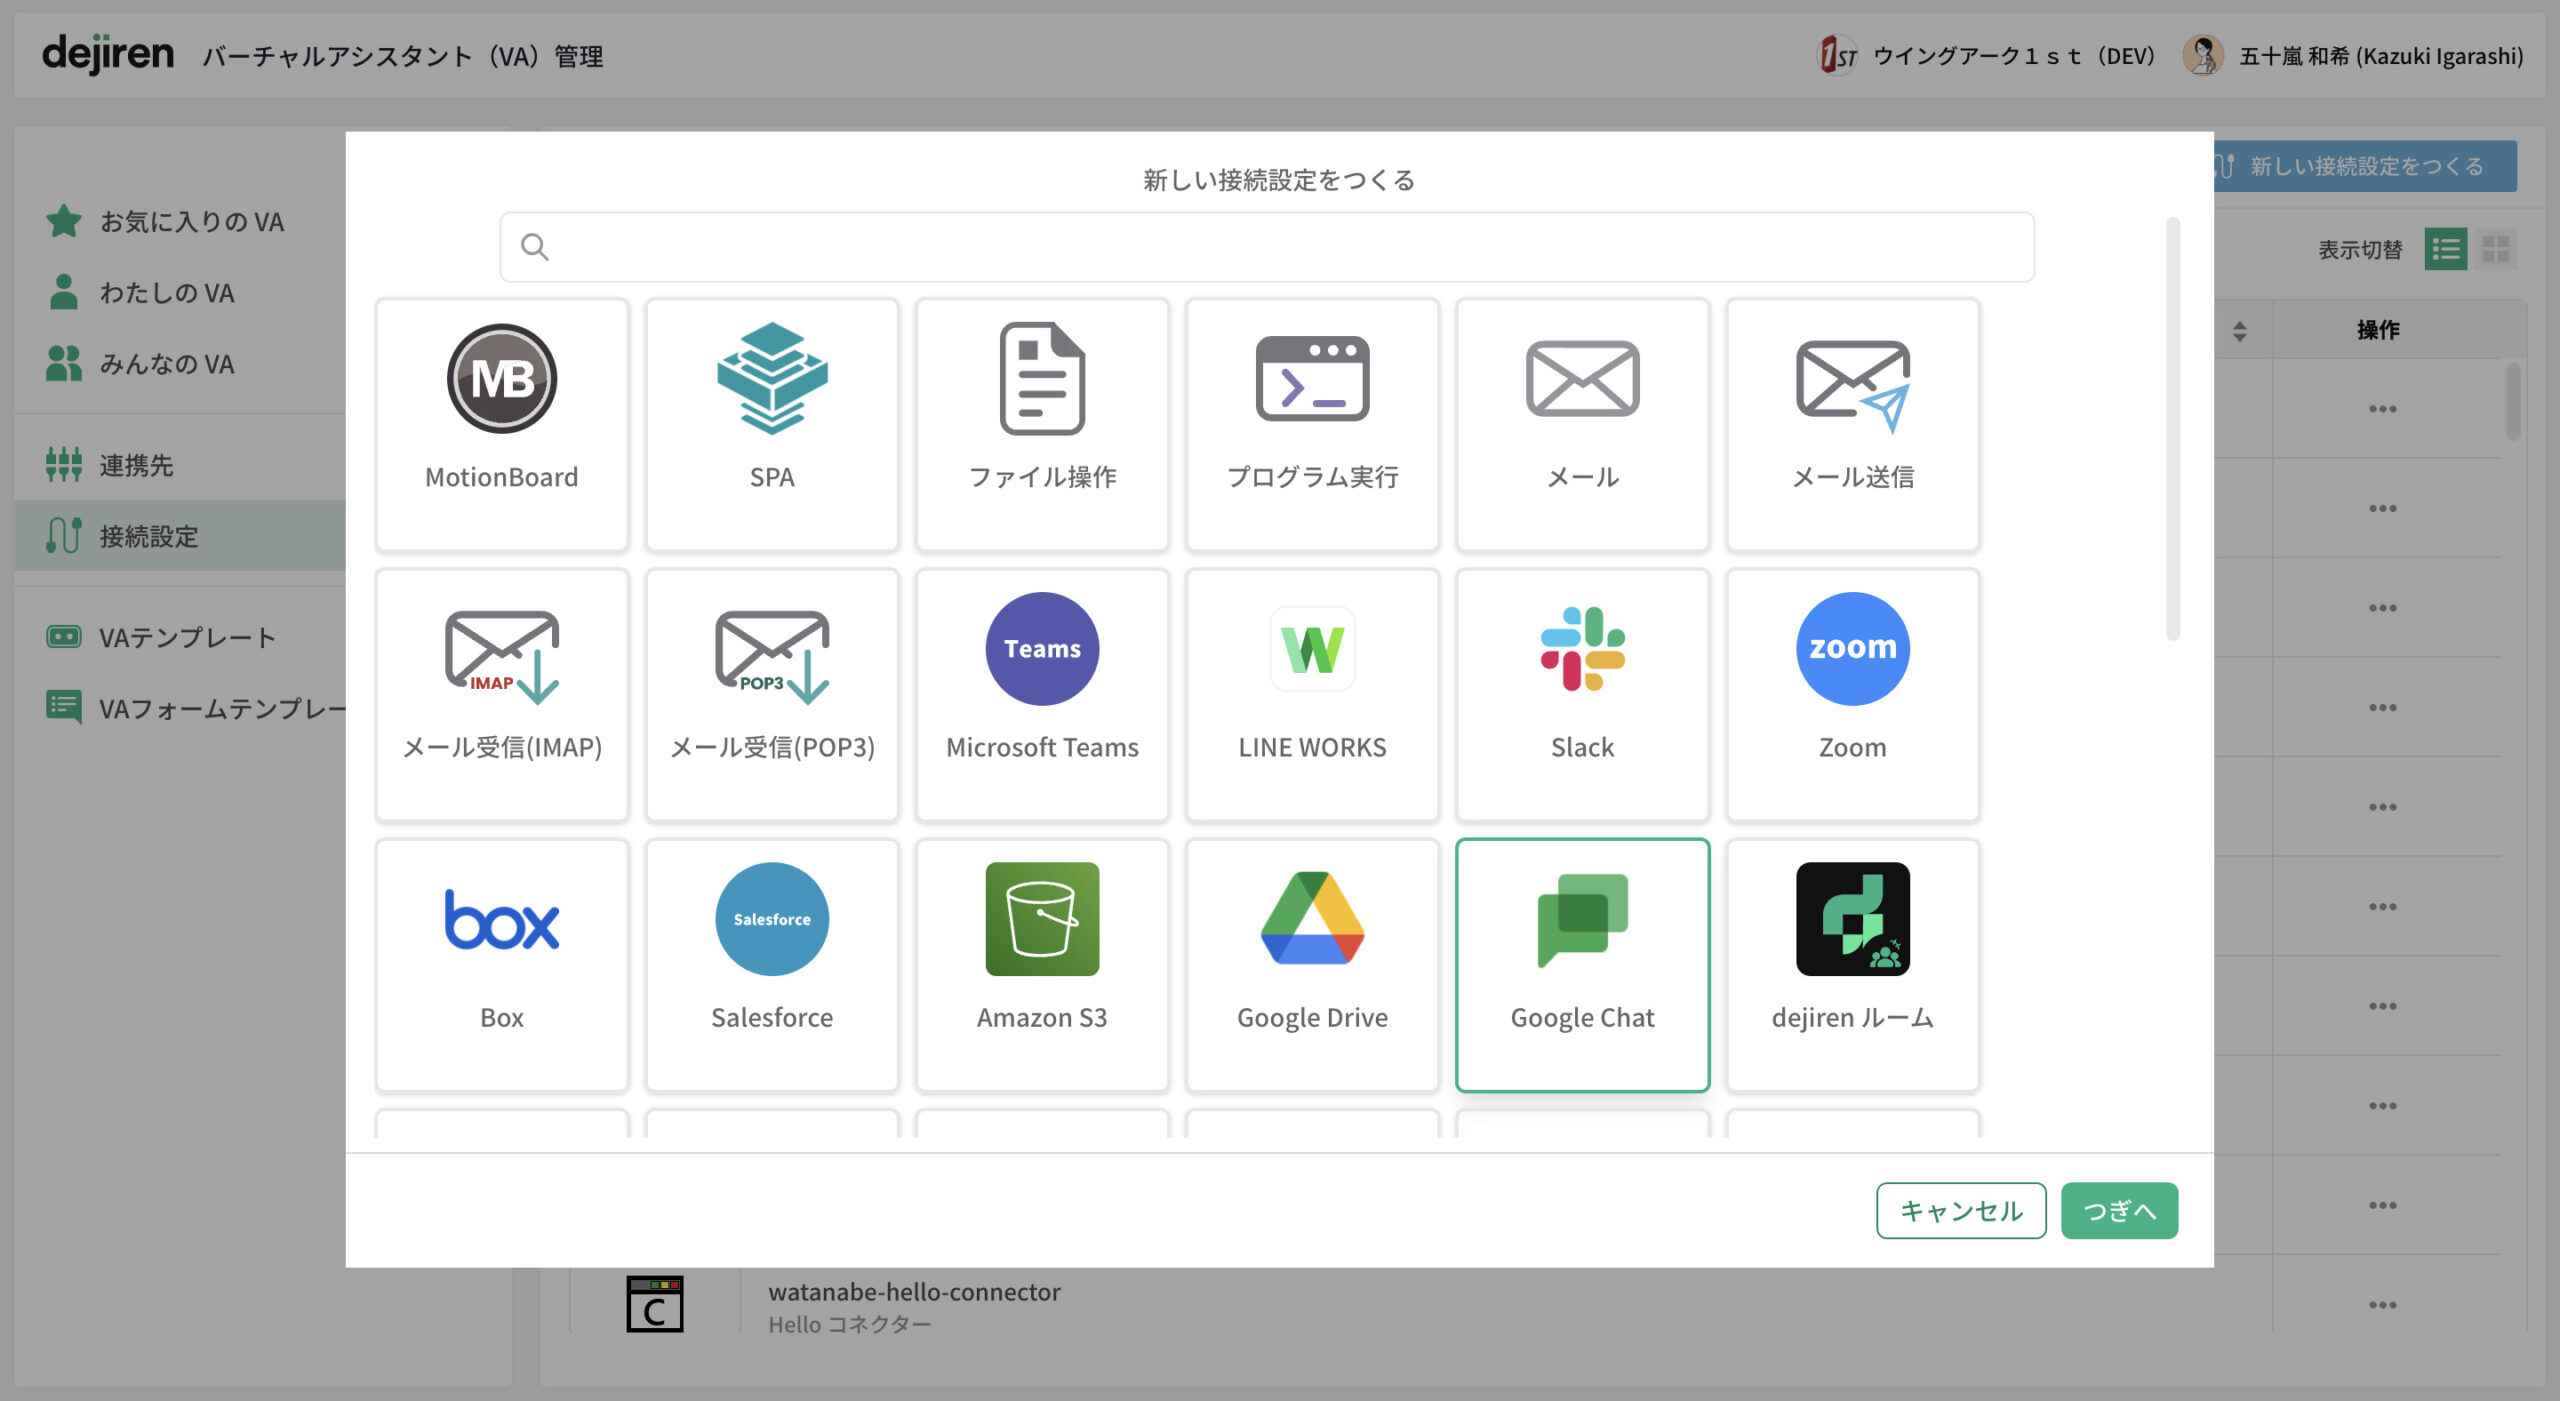Click the キャンセル button
Image resolution: width=2560 pixels, height=1401 pixels.
(x=1961, y=1210)
